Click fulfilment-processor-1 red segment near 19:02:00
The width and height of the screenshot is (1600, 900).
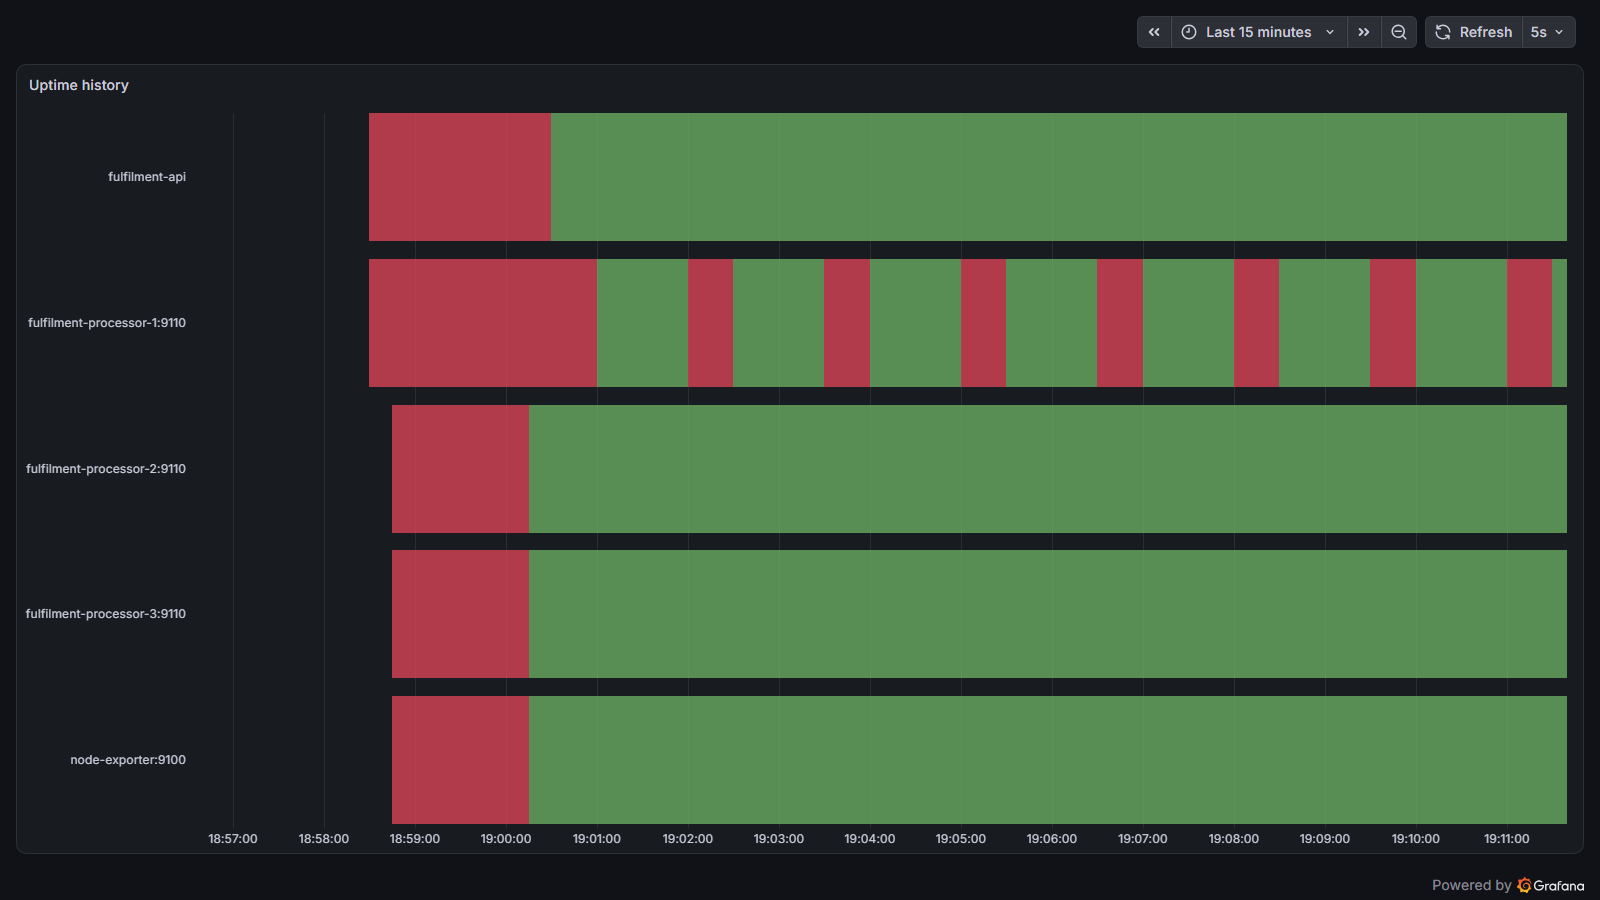[x=710, y=323]
